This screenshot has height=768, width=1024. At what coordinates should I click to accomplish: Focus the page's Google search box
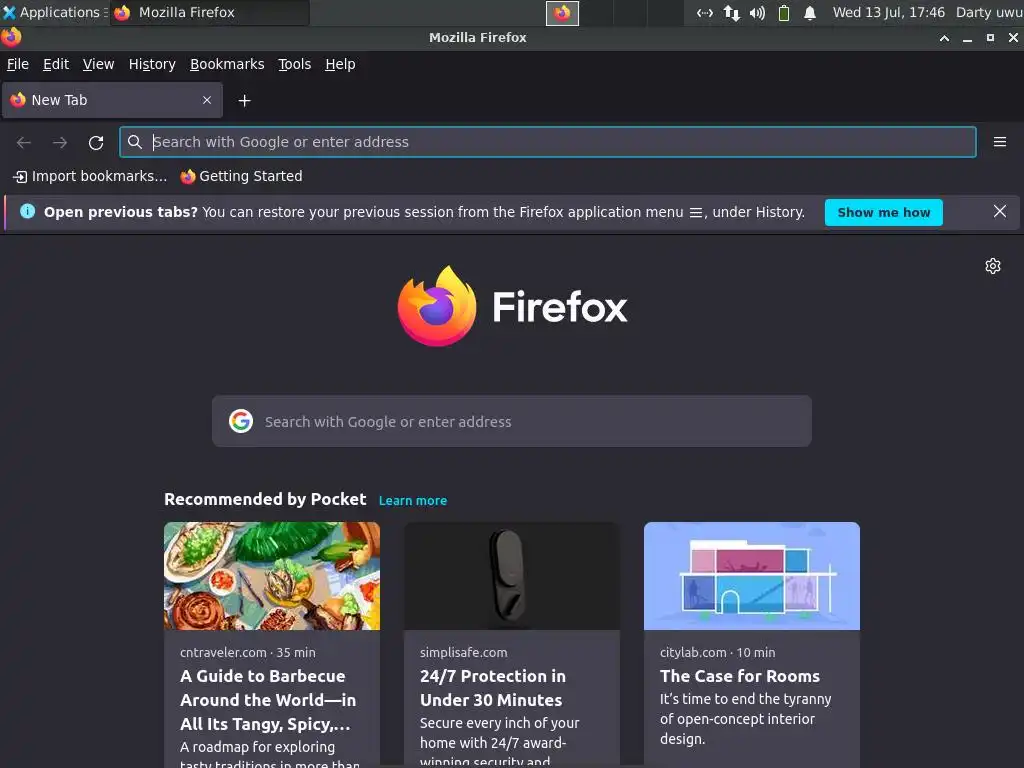(512, 421)
